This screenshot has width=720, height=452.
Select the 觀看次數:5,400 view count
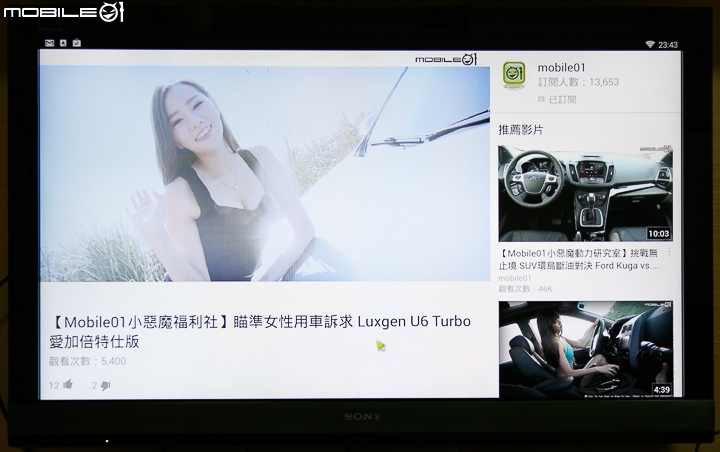87,361
